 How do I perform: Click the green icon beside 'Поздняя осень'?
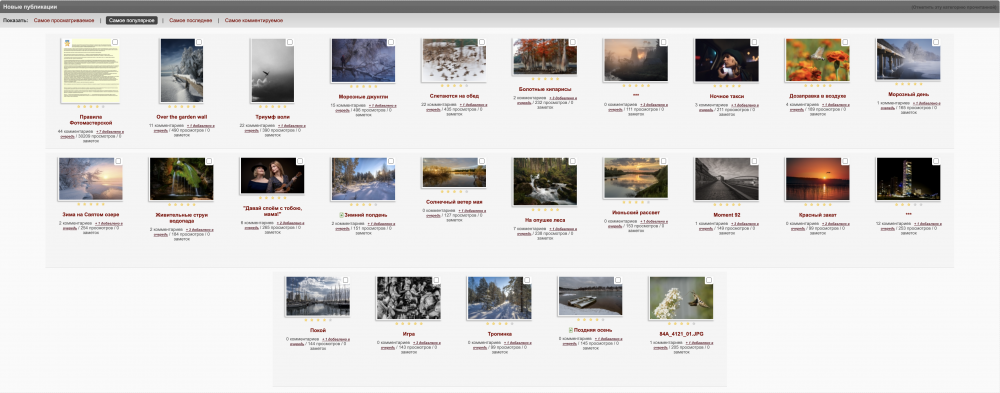pos(571,330)
